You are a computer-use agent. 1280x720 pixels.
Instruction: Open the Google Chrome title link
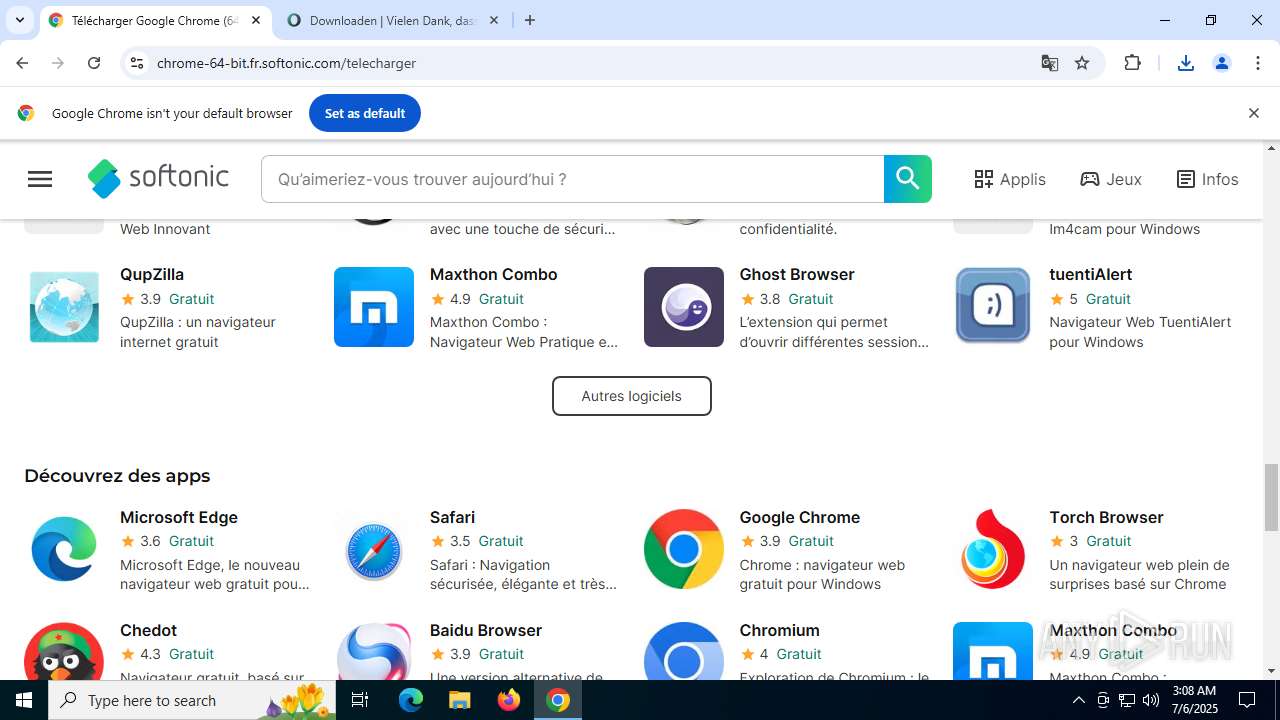click(x=800, y=517)
